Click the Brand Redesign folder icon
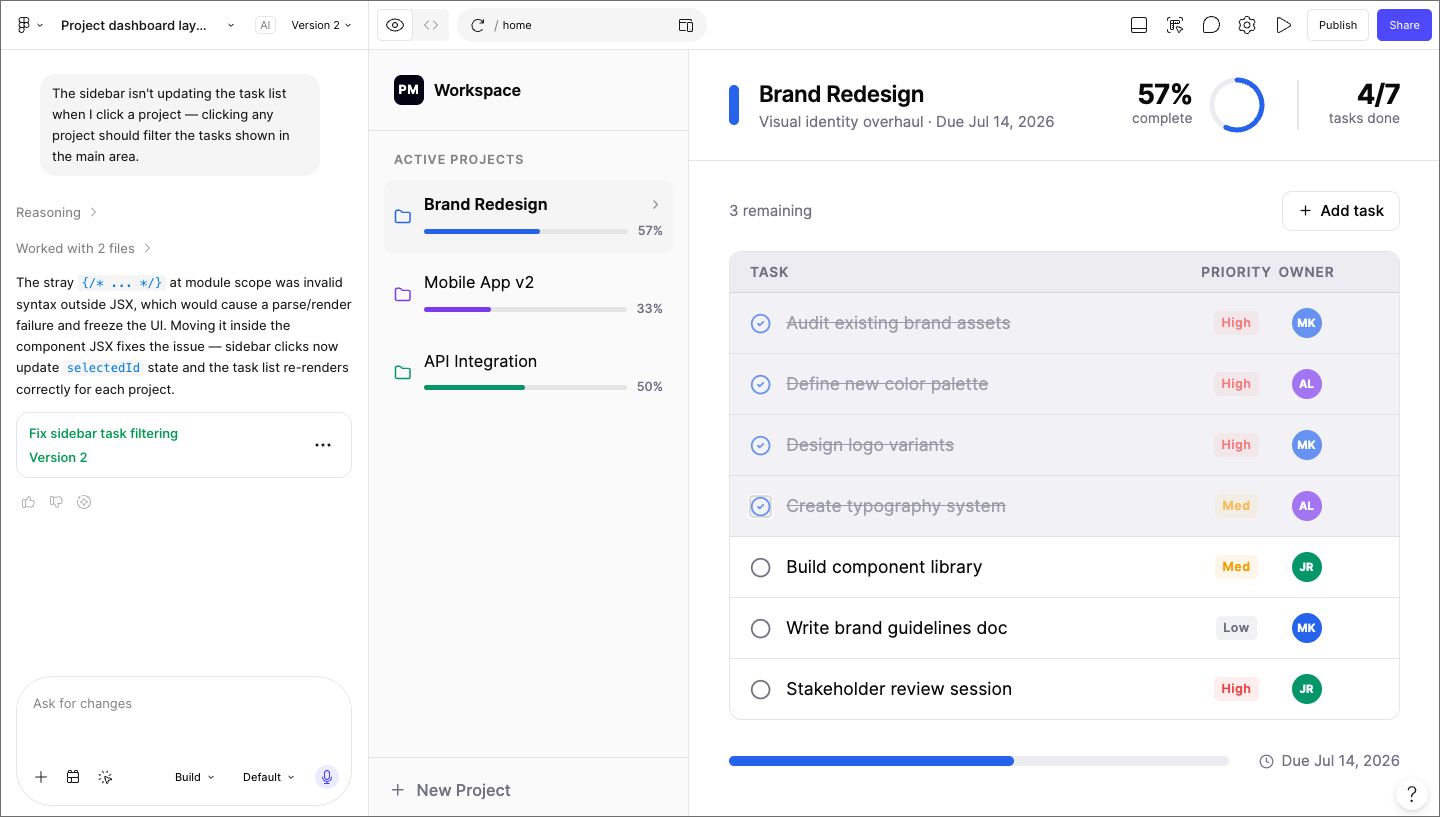Screen dimensions: 1440x817 pyautogui.click(x=403, y=216)
